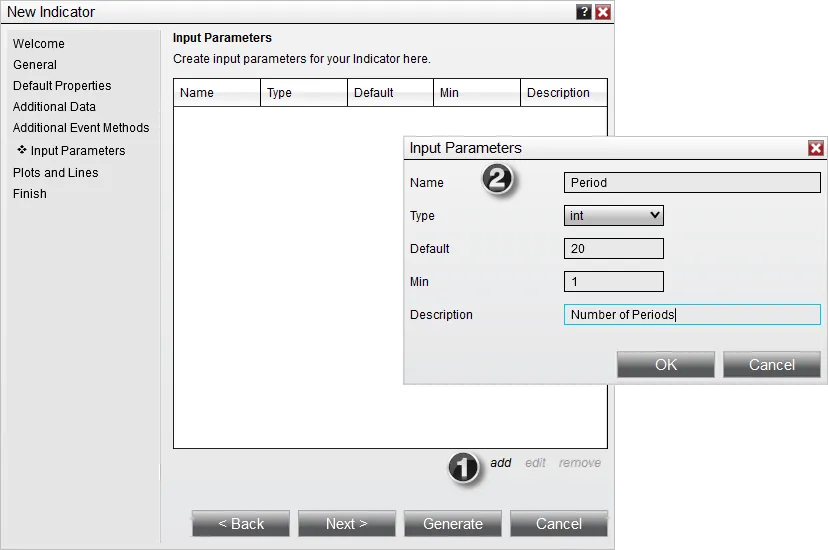Focus the Name field containing Period
The height and width of the screenshot is (550, 828).
(692, 183)
